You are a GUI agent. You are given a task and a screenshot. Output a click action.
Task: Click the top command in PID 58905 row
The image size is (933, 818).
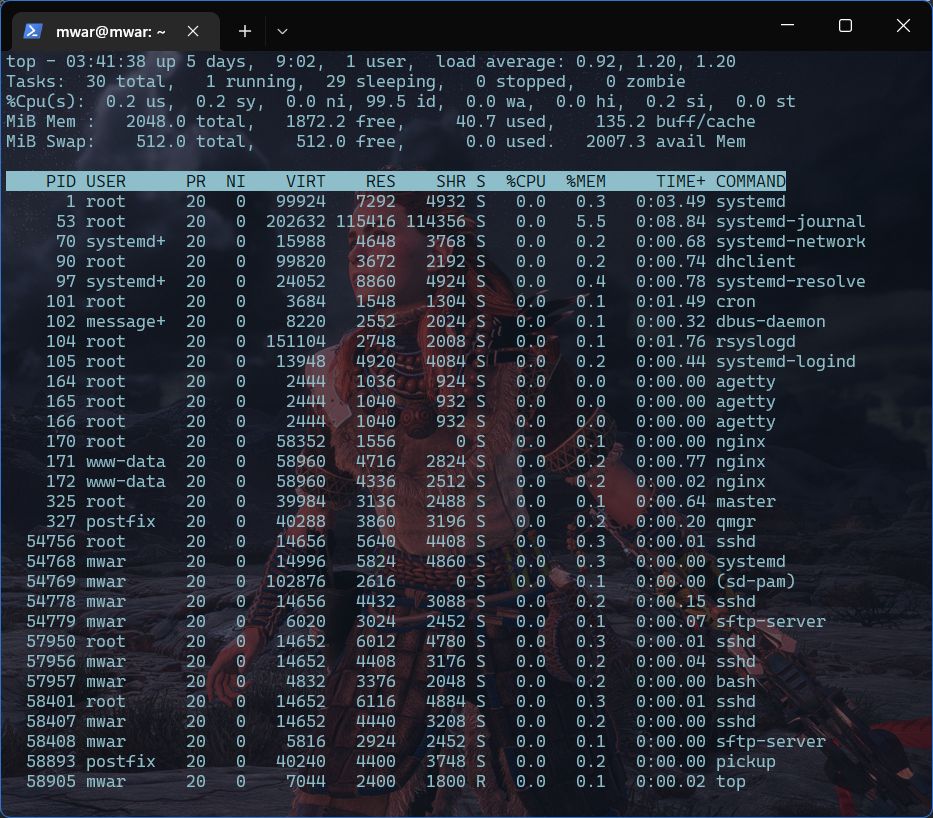click(x=731, y=782)
